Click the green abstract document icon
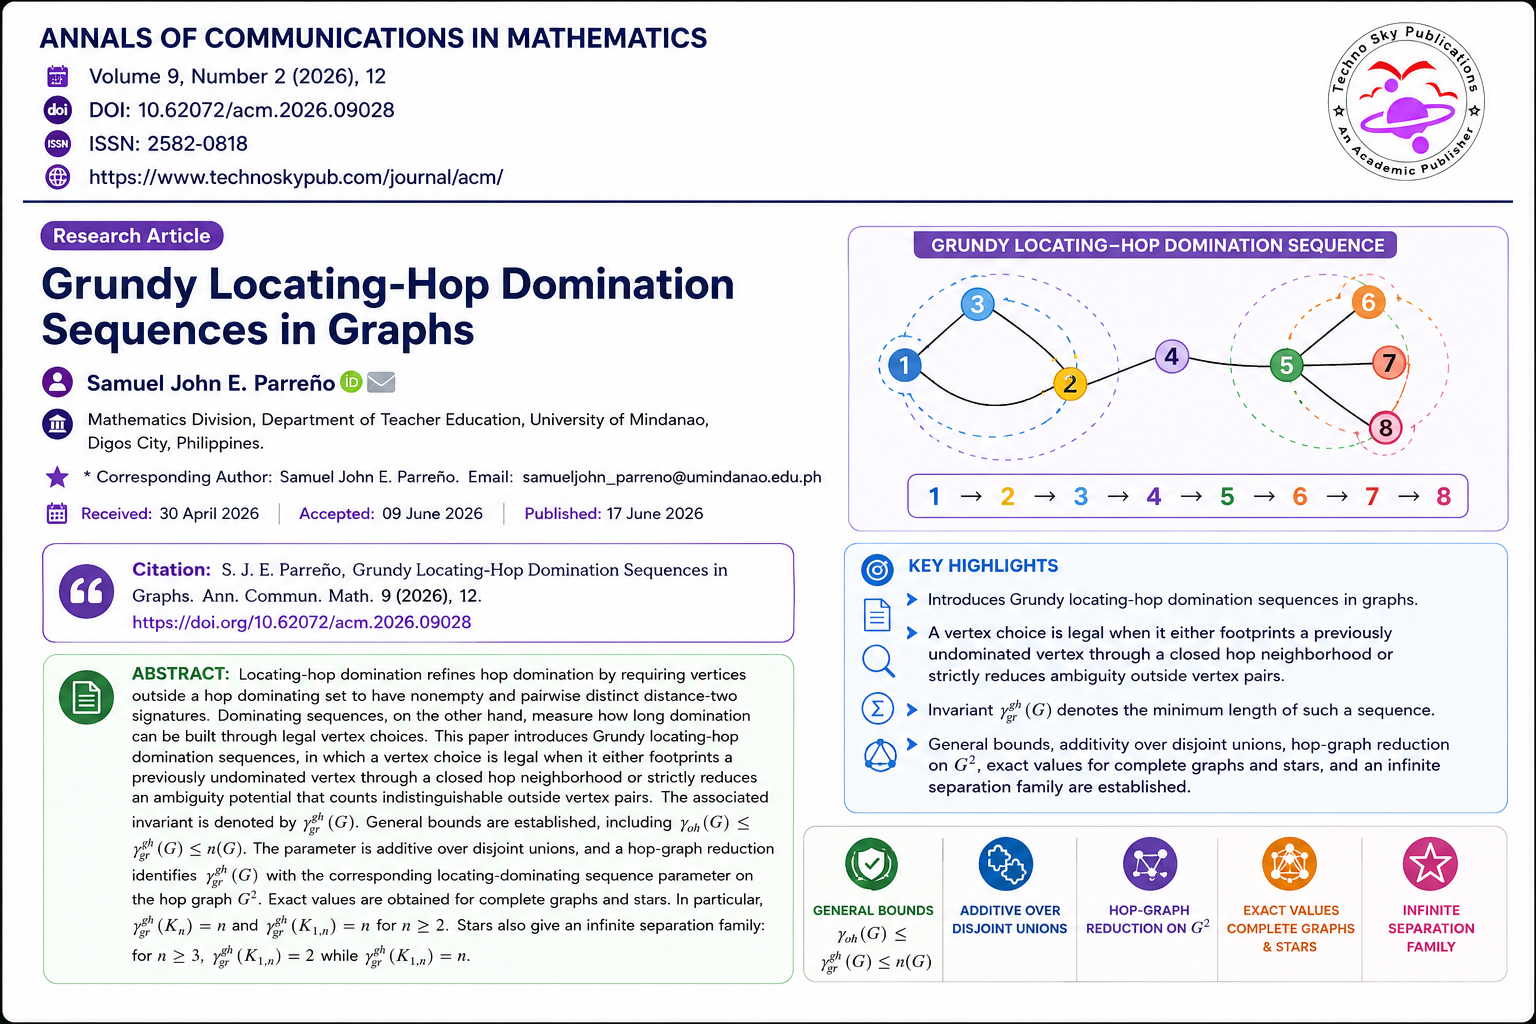Viewport: 1536px width, 1024px height. point(87,696)
